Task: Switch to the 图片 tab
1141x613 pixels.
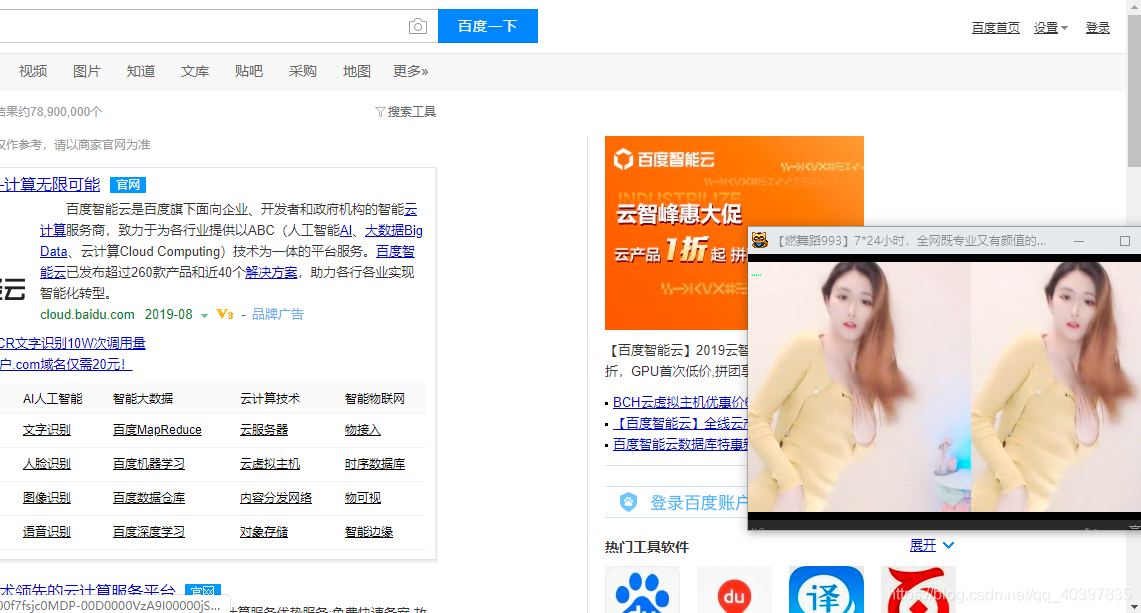Action: click(x=87, y=71)
